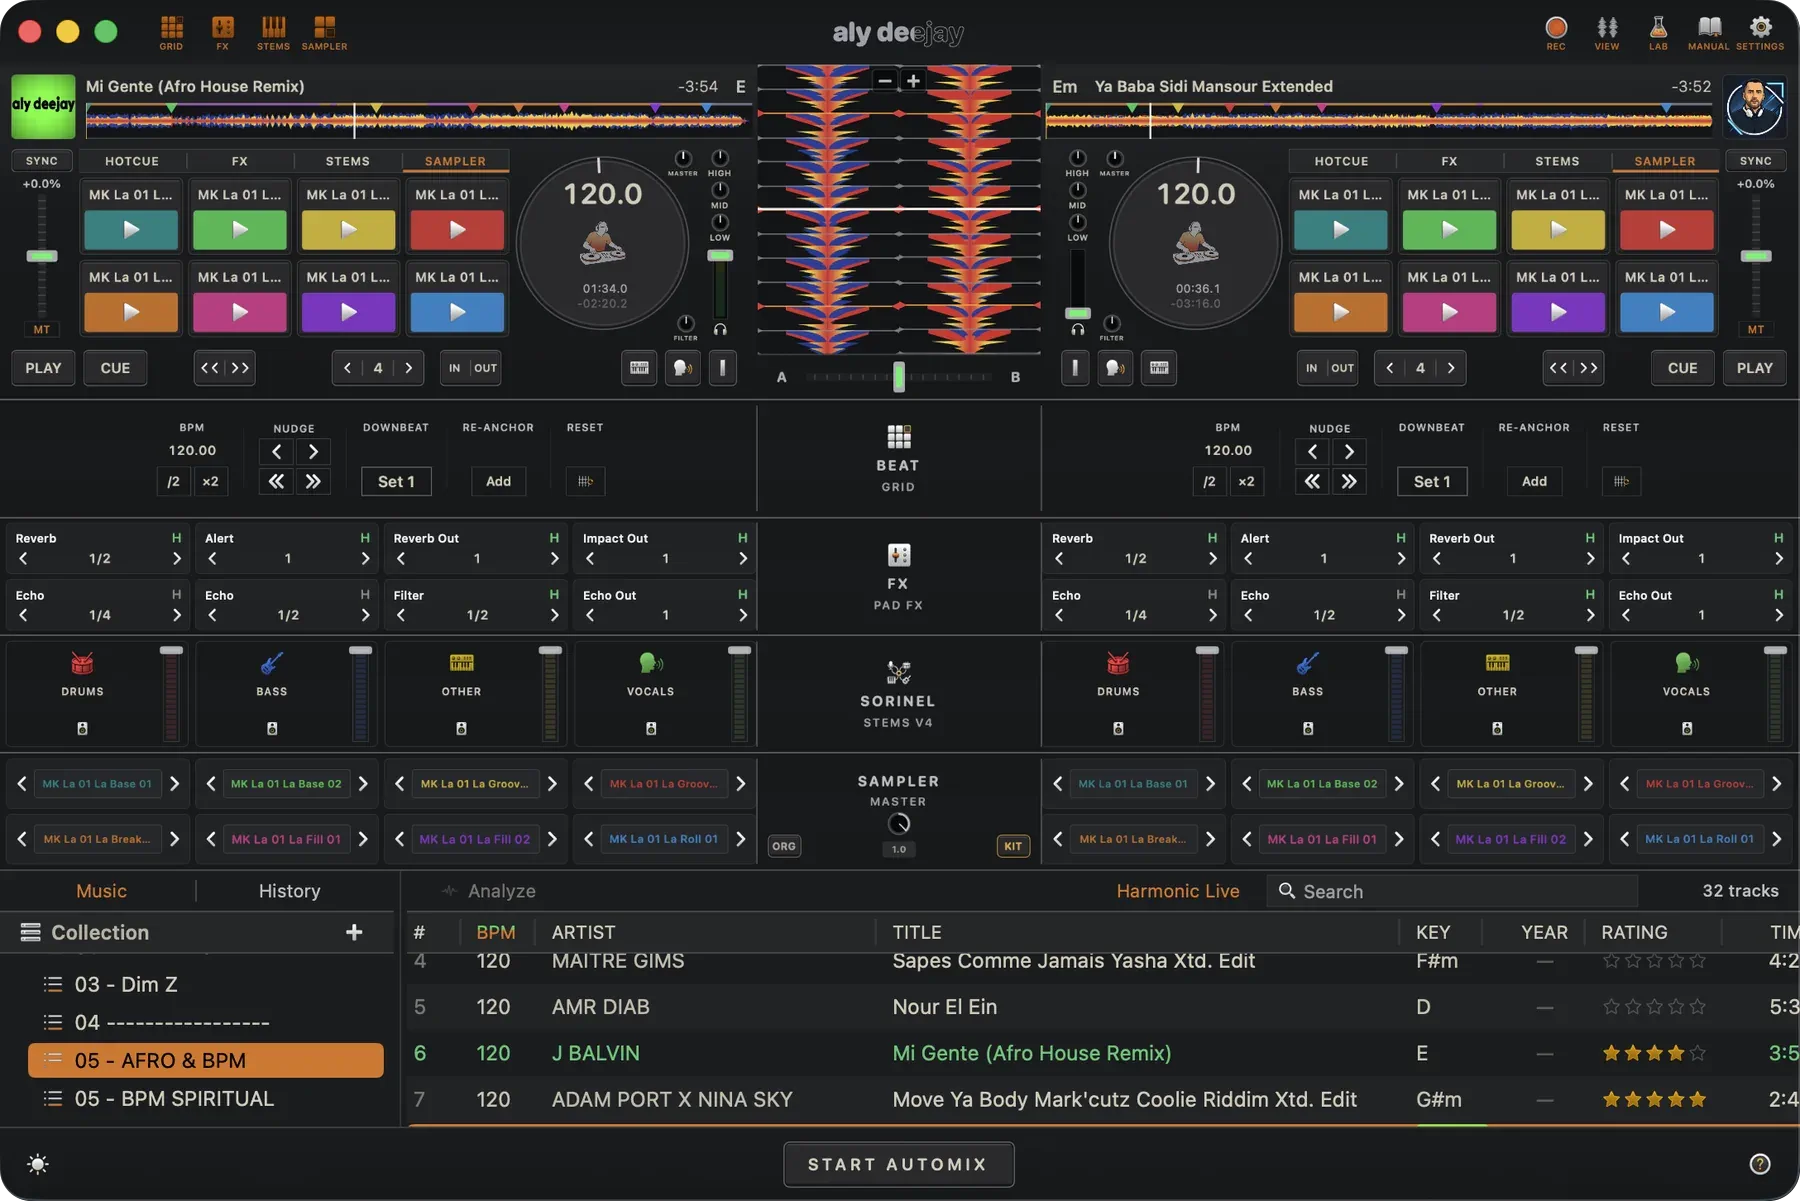Click the right deck headphone cue icon
Viewport: 1800px width, 1201px height.
1078,329
